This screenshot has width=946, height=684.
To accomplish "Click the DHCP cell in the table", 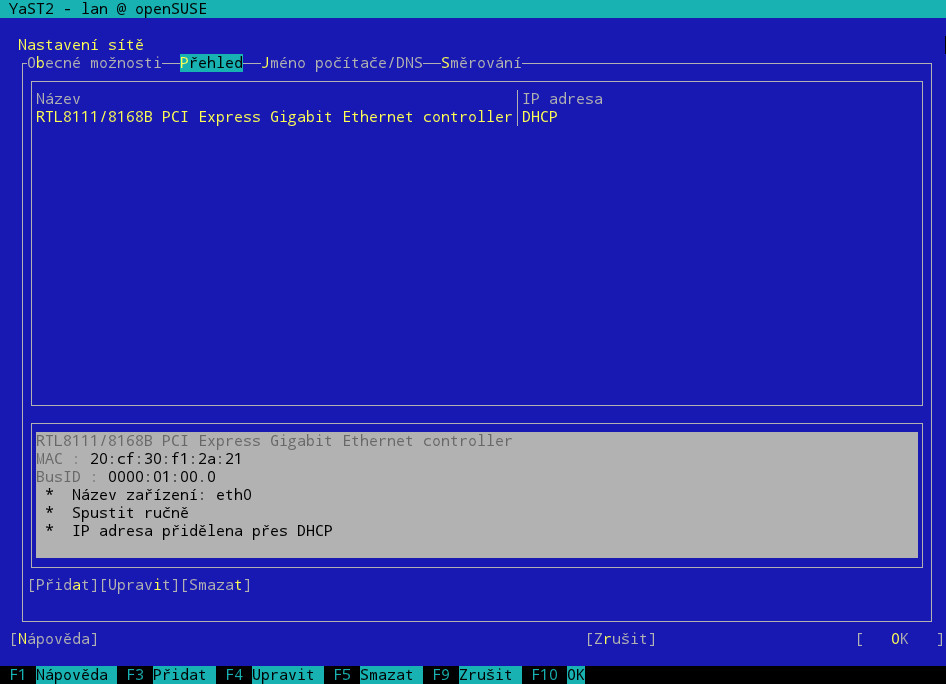I will coord(540,117).
